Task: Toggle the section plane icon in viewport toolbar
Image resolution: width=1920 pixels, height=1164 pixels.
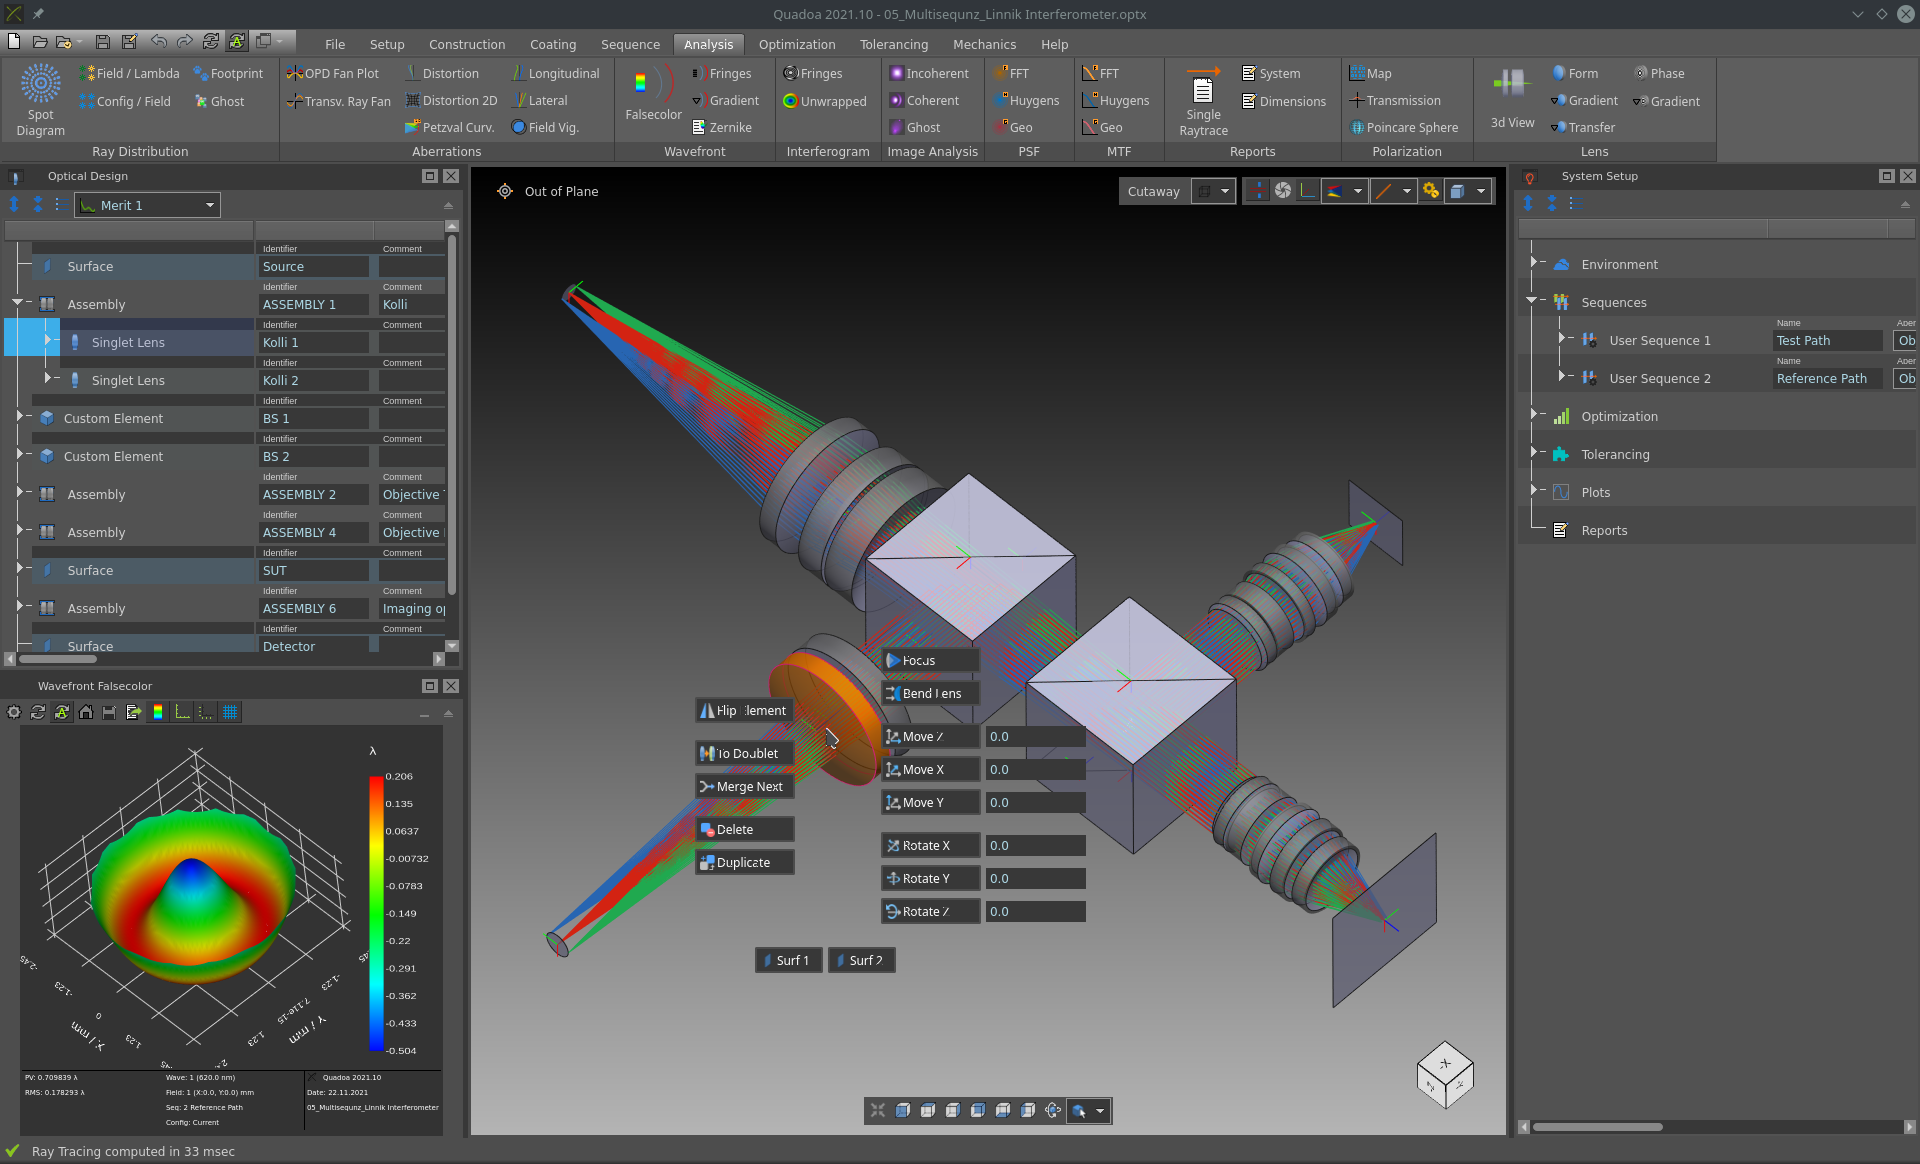Action: coord(1257,191)
